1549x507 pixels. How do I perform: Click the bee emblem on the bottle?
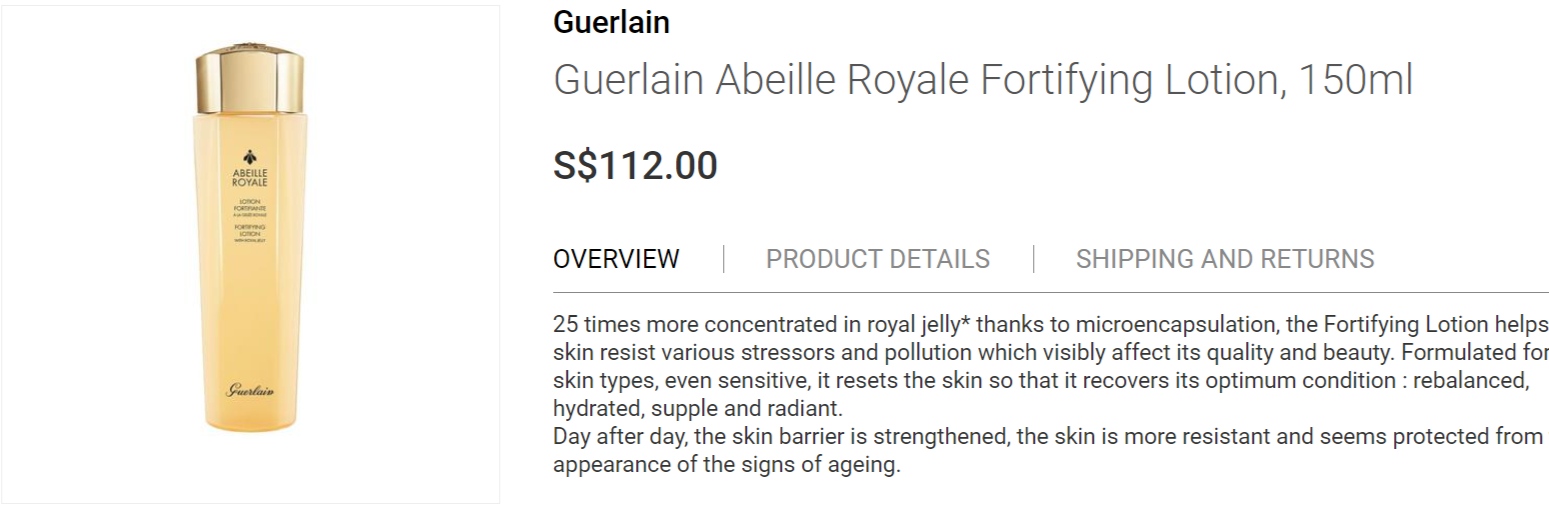pyautogui.click(x=250, y=156)
